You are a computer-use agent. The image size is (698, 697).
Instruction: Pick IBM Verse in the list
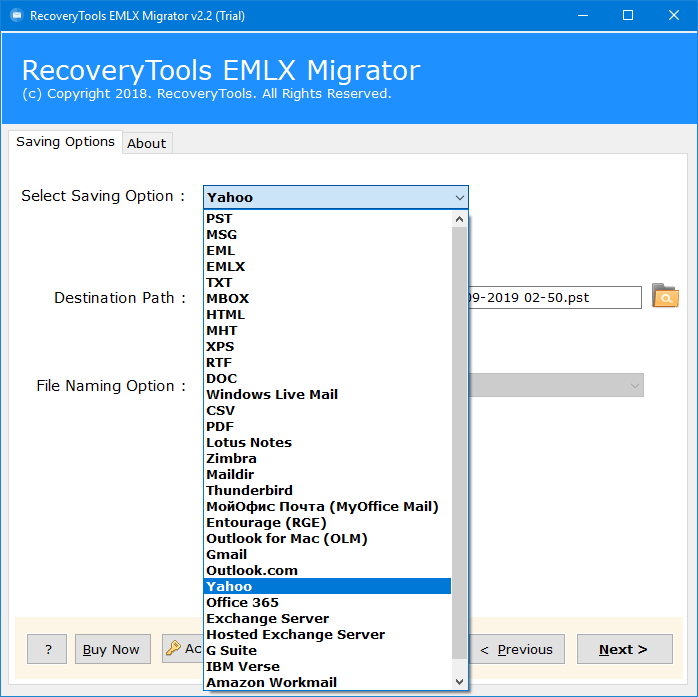tap(327, 667)
